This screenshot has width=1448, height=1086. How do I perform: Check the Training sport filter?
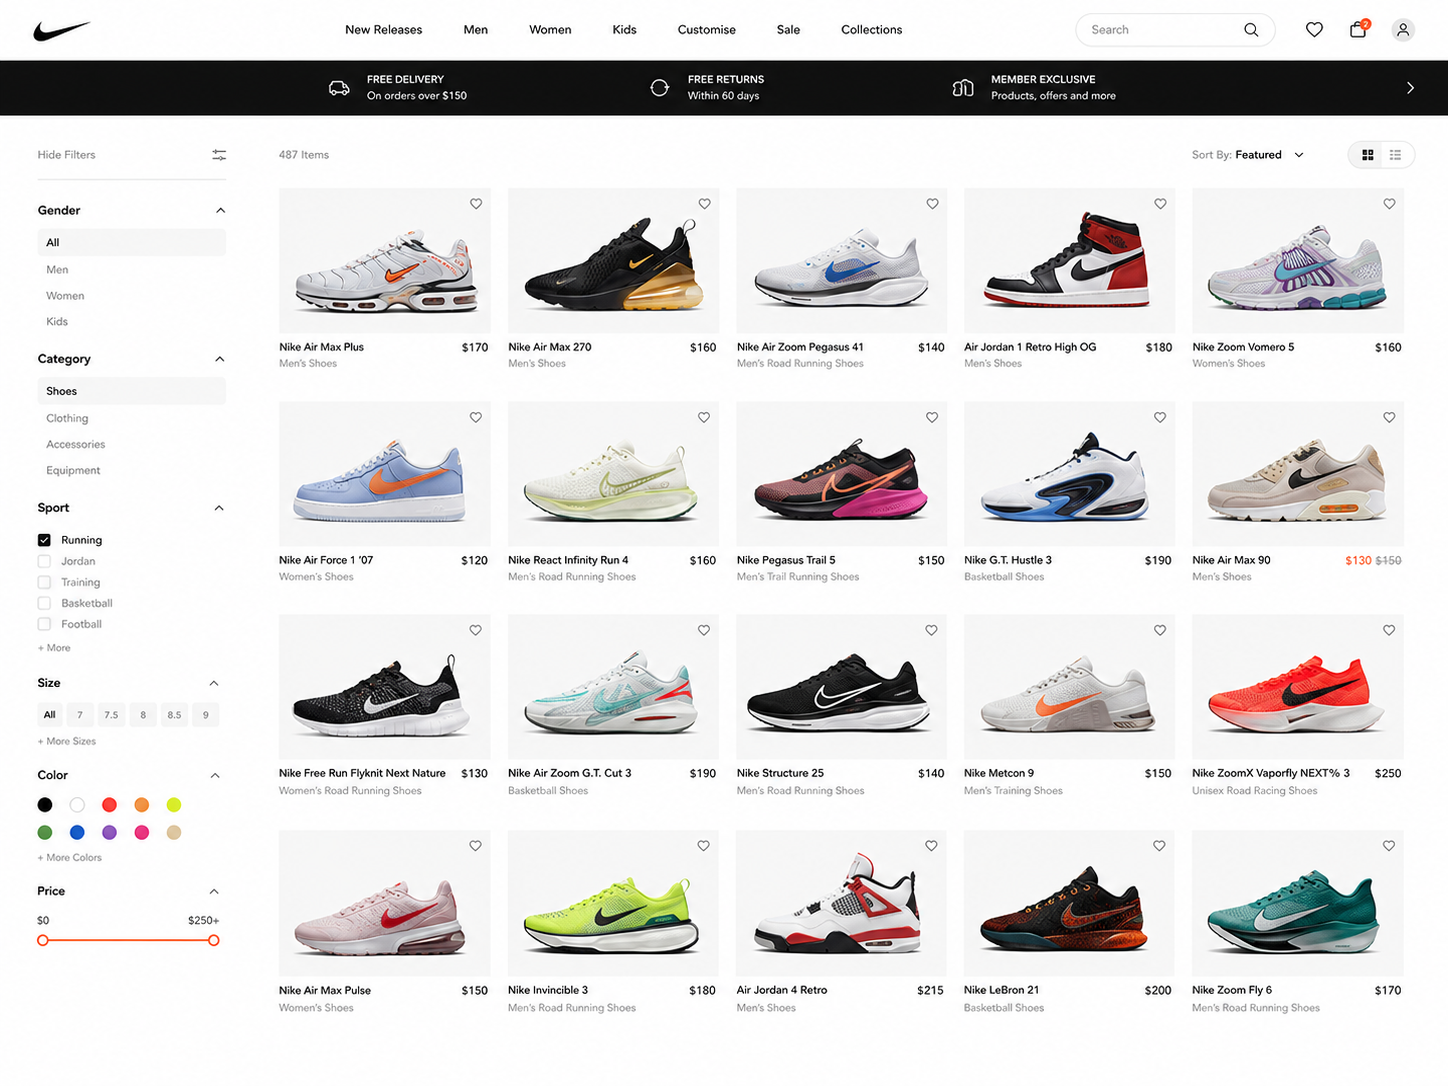point(44,582)
